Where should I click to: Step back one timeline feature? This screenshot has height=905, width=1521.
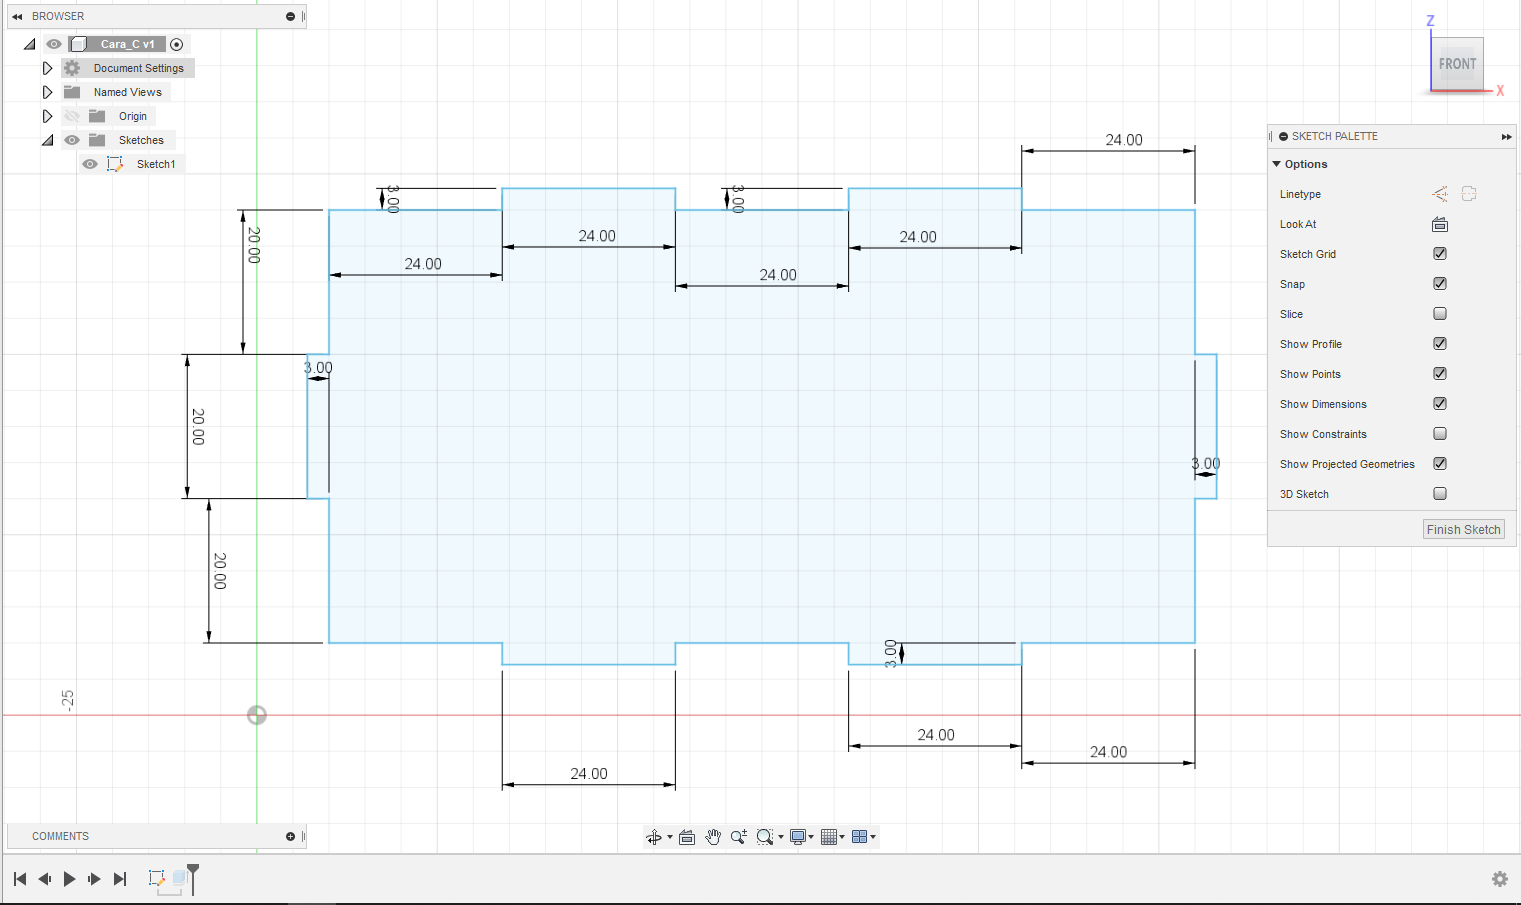click(x=45, y=879)
